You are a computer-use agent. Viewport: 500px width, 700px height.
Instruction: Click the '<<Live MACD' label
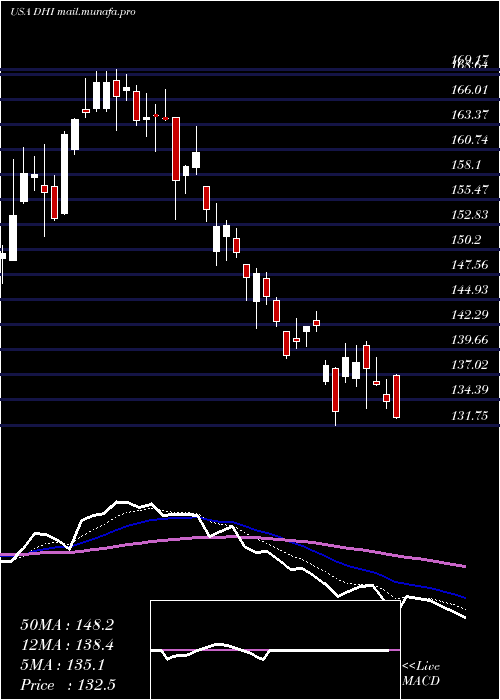421,674
